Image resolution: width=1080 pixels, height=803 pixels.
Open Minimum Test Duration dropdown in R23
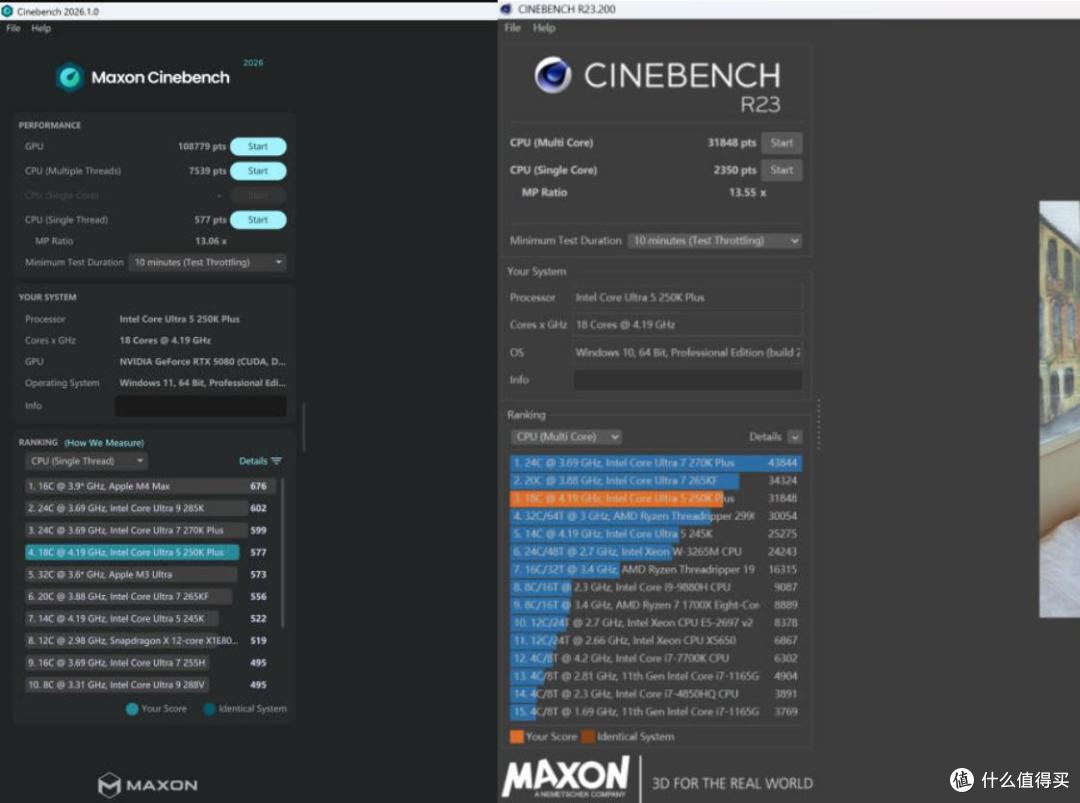(715, 240)
